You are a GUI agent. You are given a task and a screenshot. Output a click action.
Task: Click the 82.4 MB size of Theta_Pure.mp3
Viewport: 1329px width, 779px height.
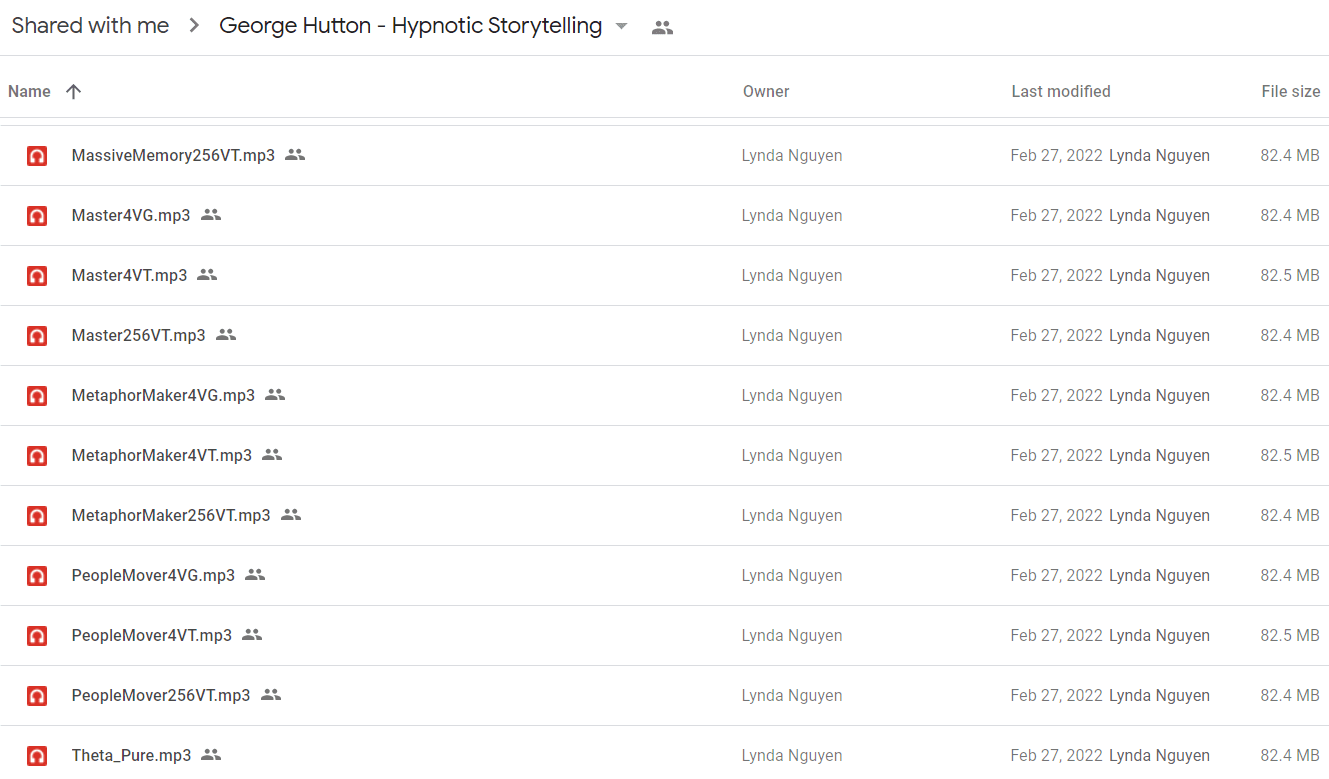1290,756
